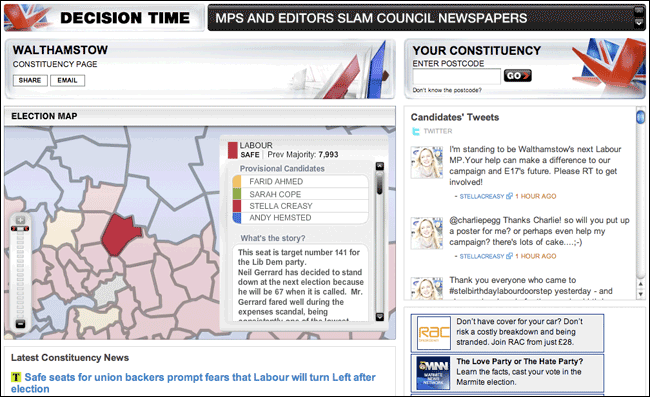Viewport: 650px width, 397px height.
Task: Grab the info panel scrollbar thumb
Action: (x=379, y=183)
